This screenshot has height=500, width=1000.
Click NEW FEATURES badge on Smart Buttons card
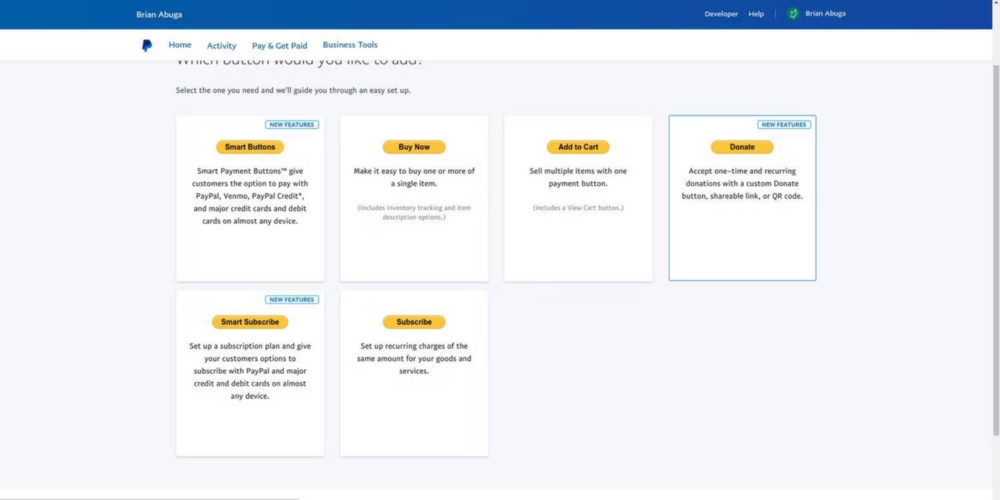pyautogui.click(x=292, y=125)
